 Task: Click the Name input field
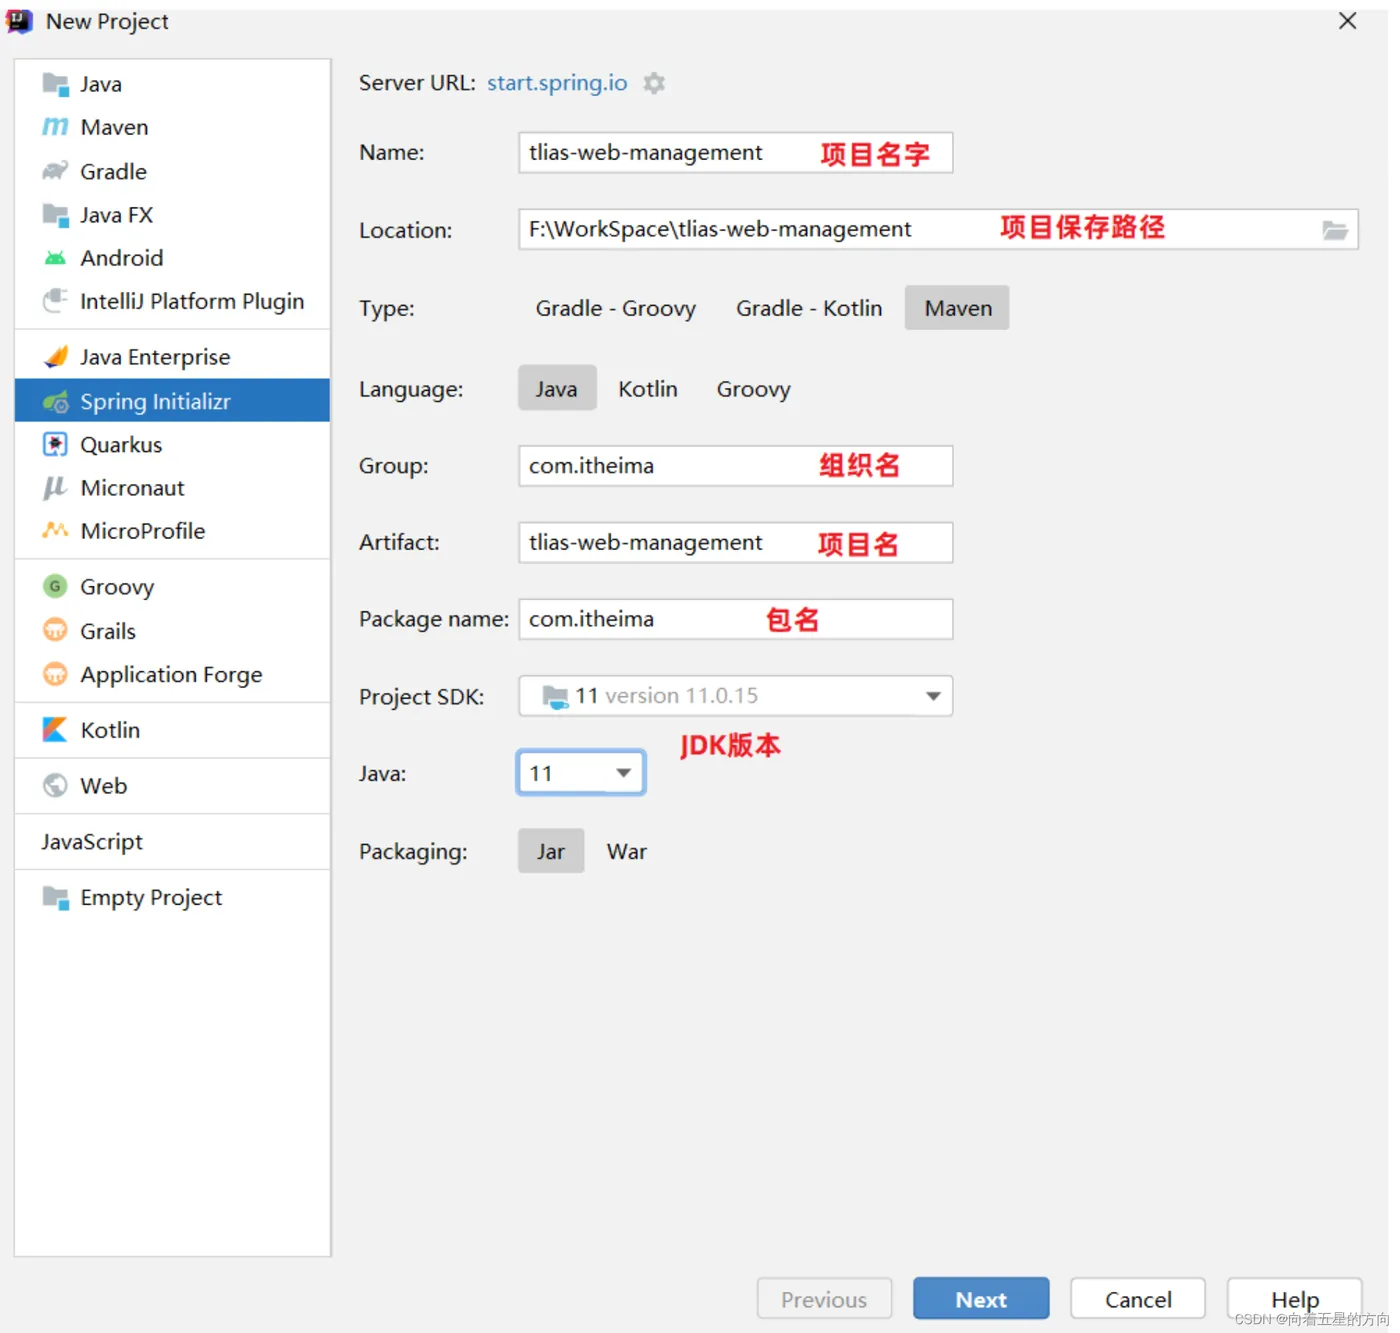pyautogui.click(x=736, y=153)
